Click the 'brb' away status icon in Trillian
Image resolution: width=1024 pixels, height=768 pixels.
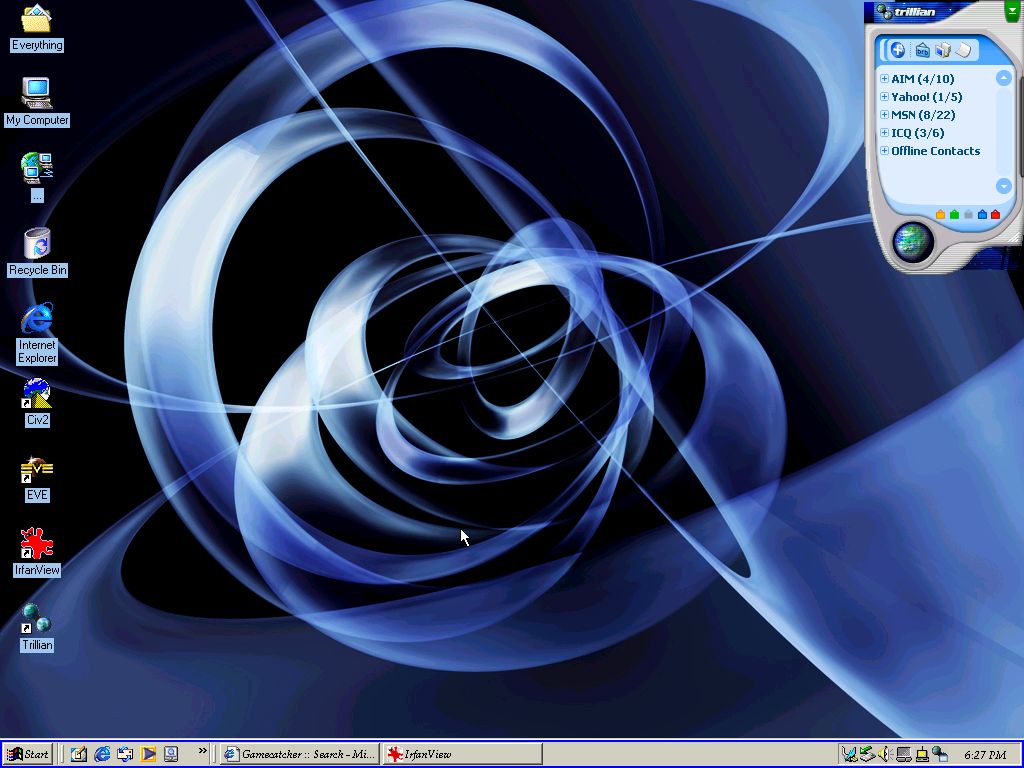point(922,50)
